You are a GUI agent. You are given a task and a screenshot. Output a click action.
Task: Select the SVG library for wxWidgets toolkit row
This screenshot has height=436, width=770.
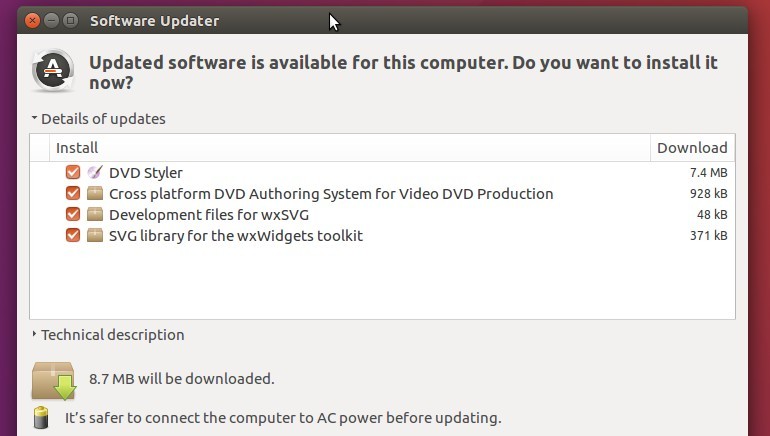(x=382, y=236)
